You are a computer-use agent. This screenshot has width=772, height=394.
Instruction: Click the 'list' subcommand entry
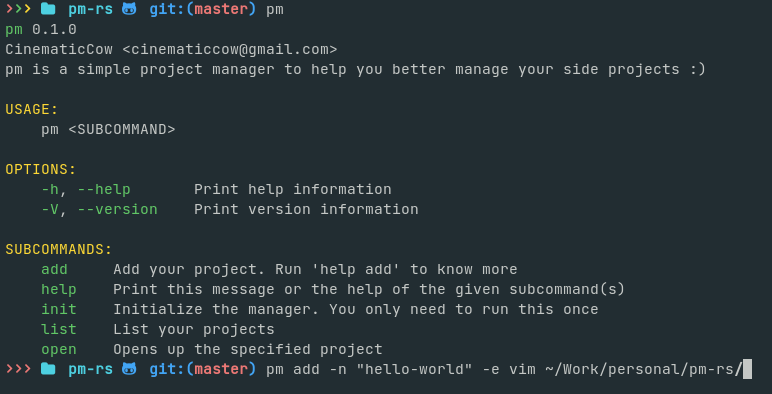point(59,329)
